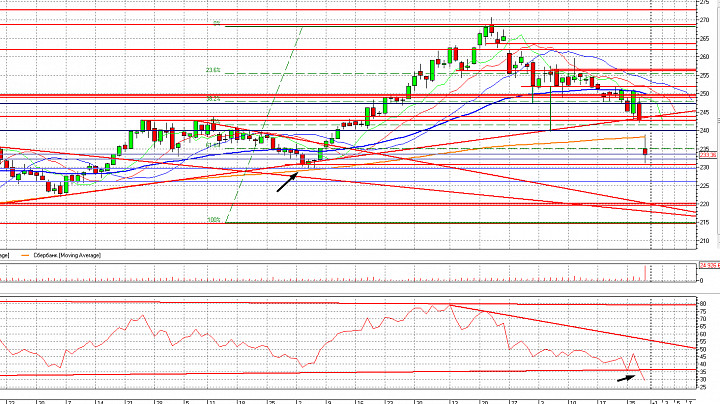Click the 225 value on the price axis
This screenshot has width=720, height=404.
pos(705,186)
